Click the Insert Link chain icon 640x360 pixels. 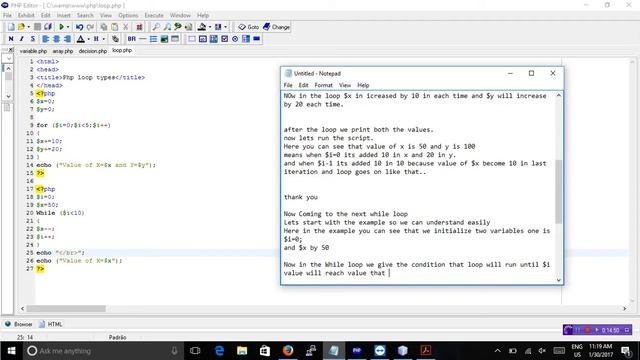click(x=116, y=39)
